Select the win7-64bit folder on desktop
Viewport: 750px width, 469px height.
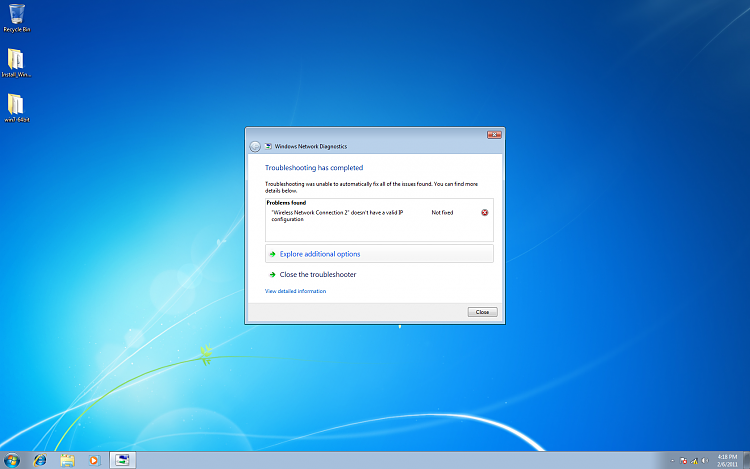click(16, 108)
